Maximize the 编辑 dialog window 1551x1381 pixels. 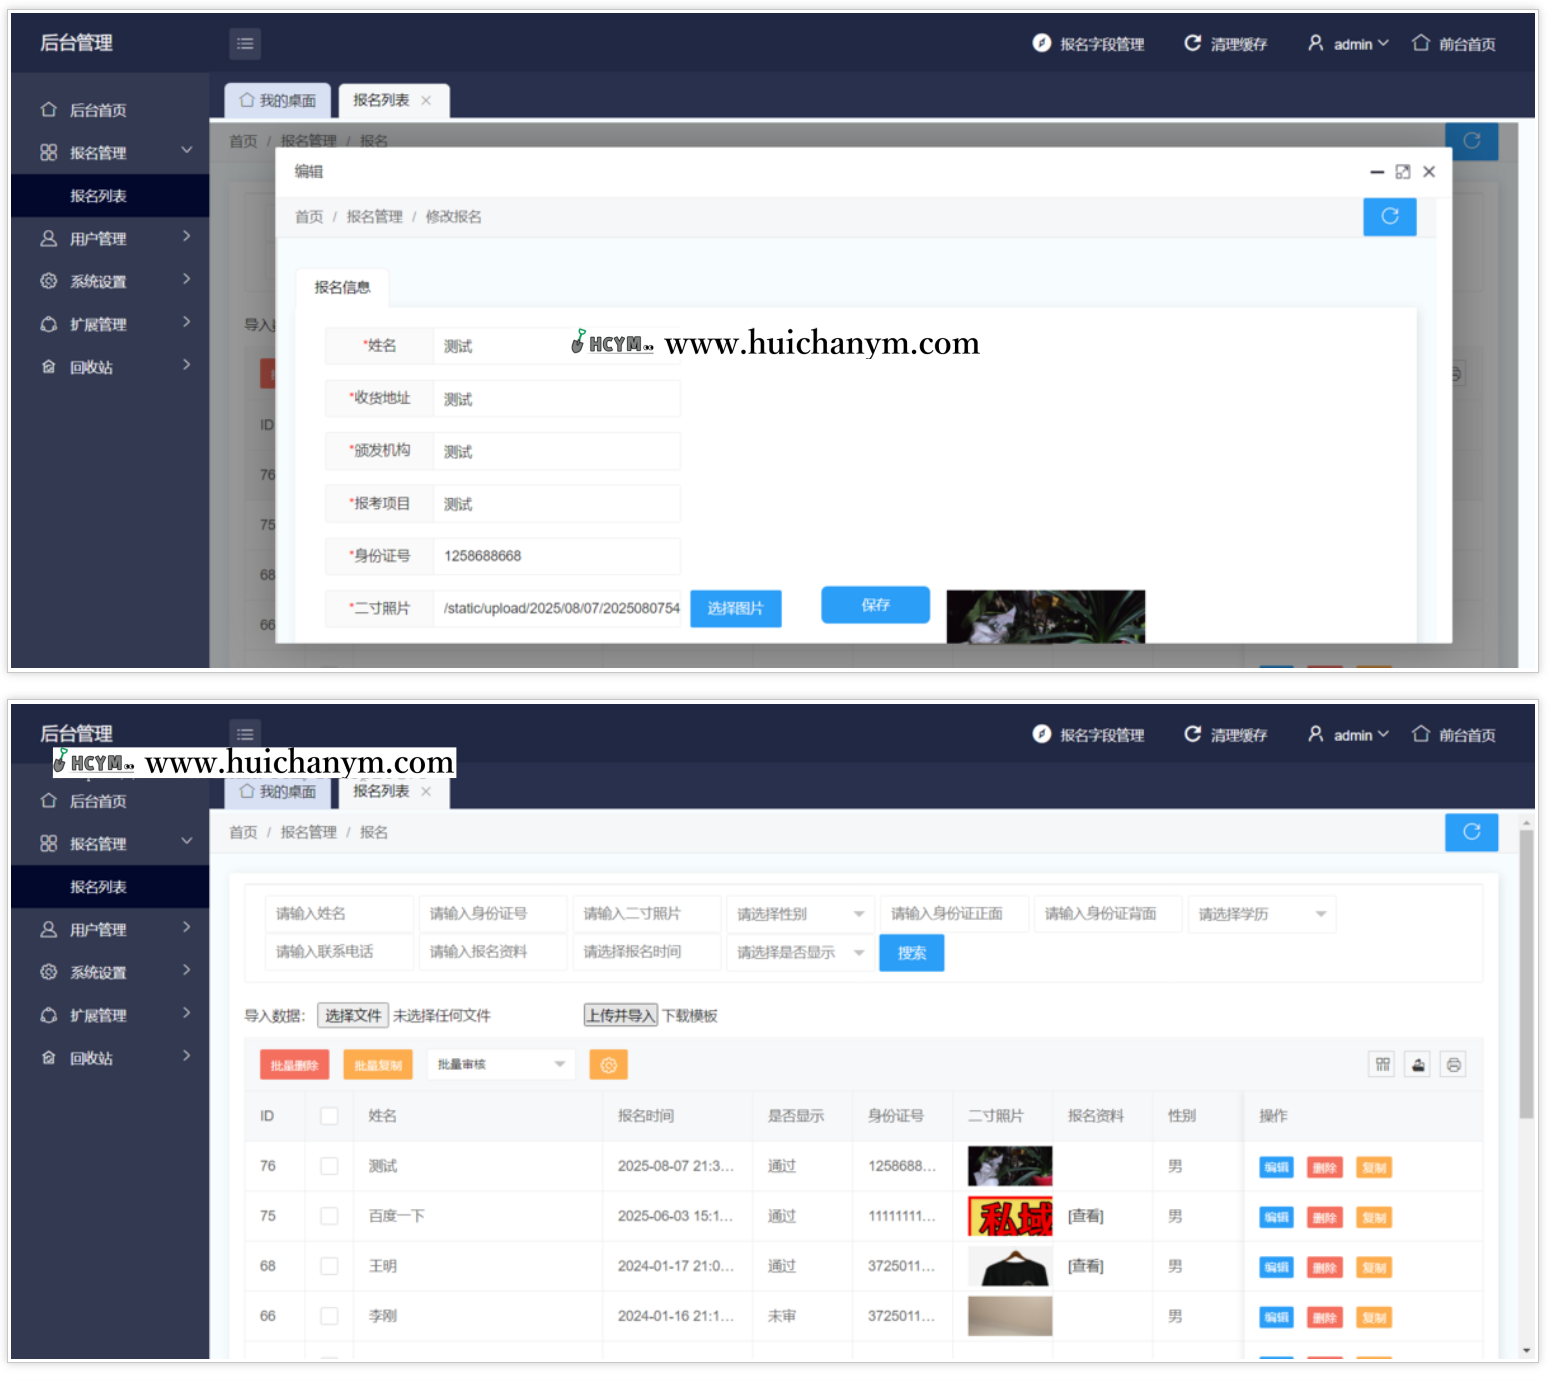point(1402,172)
